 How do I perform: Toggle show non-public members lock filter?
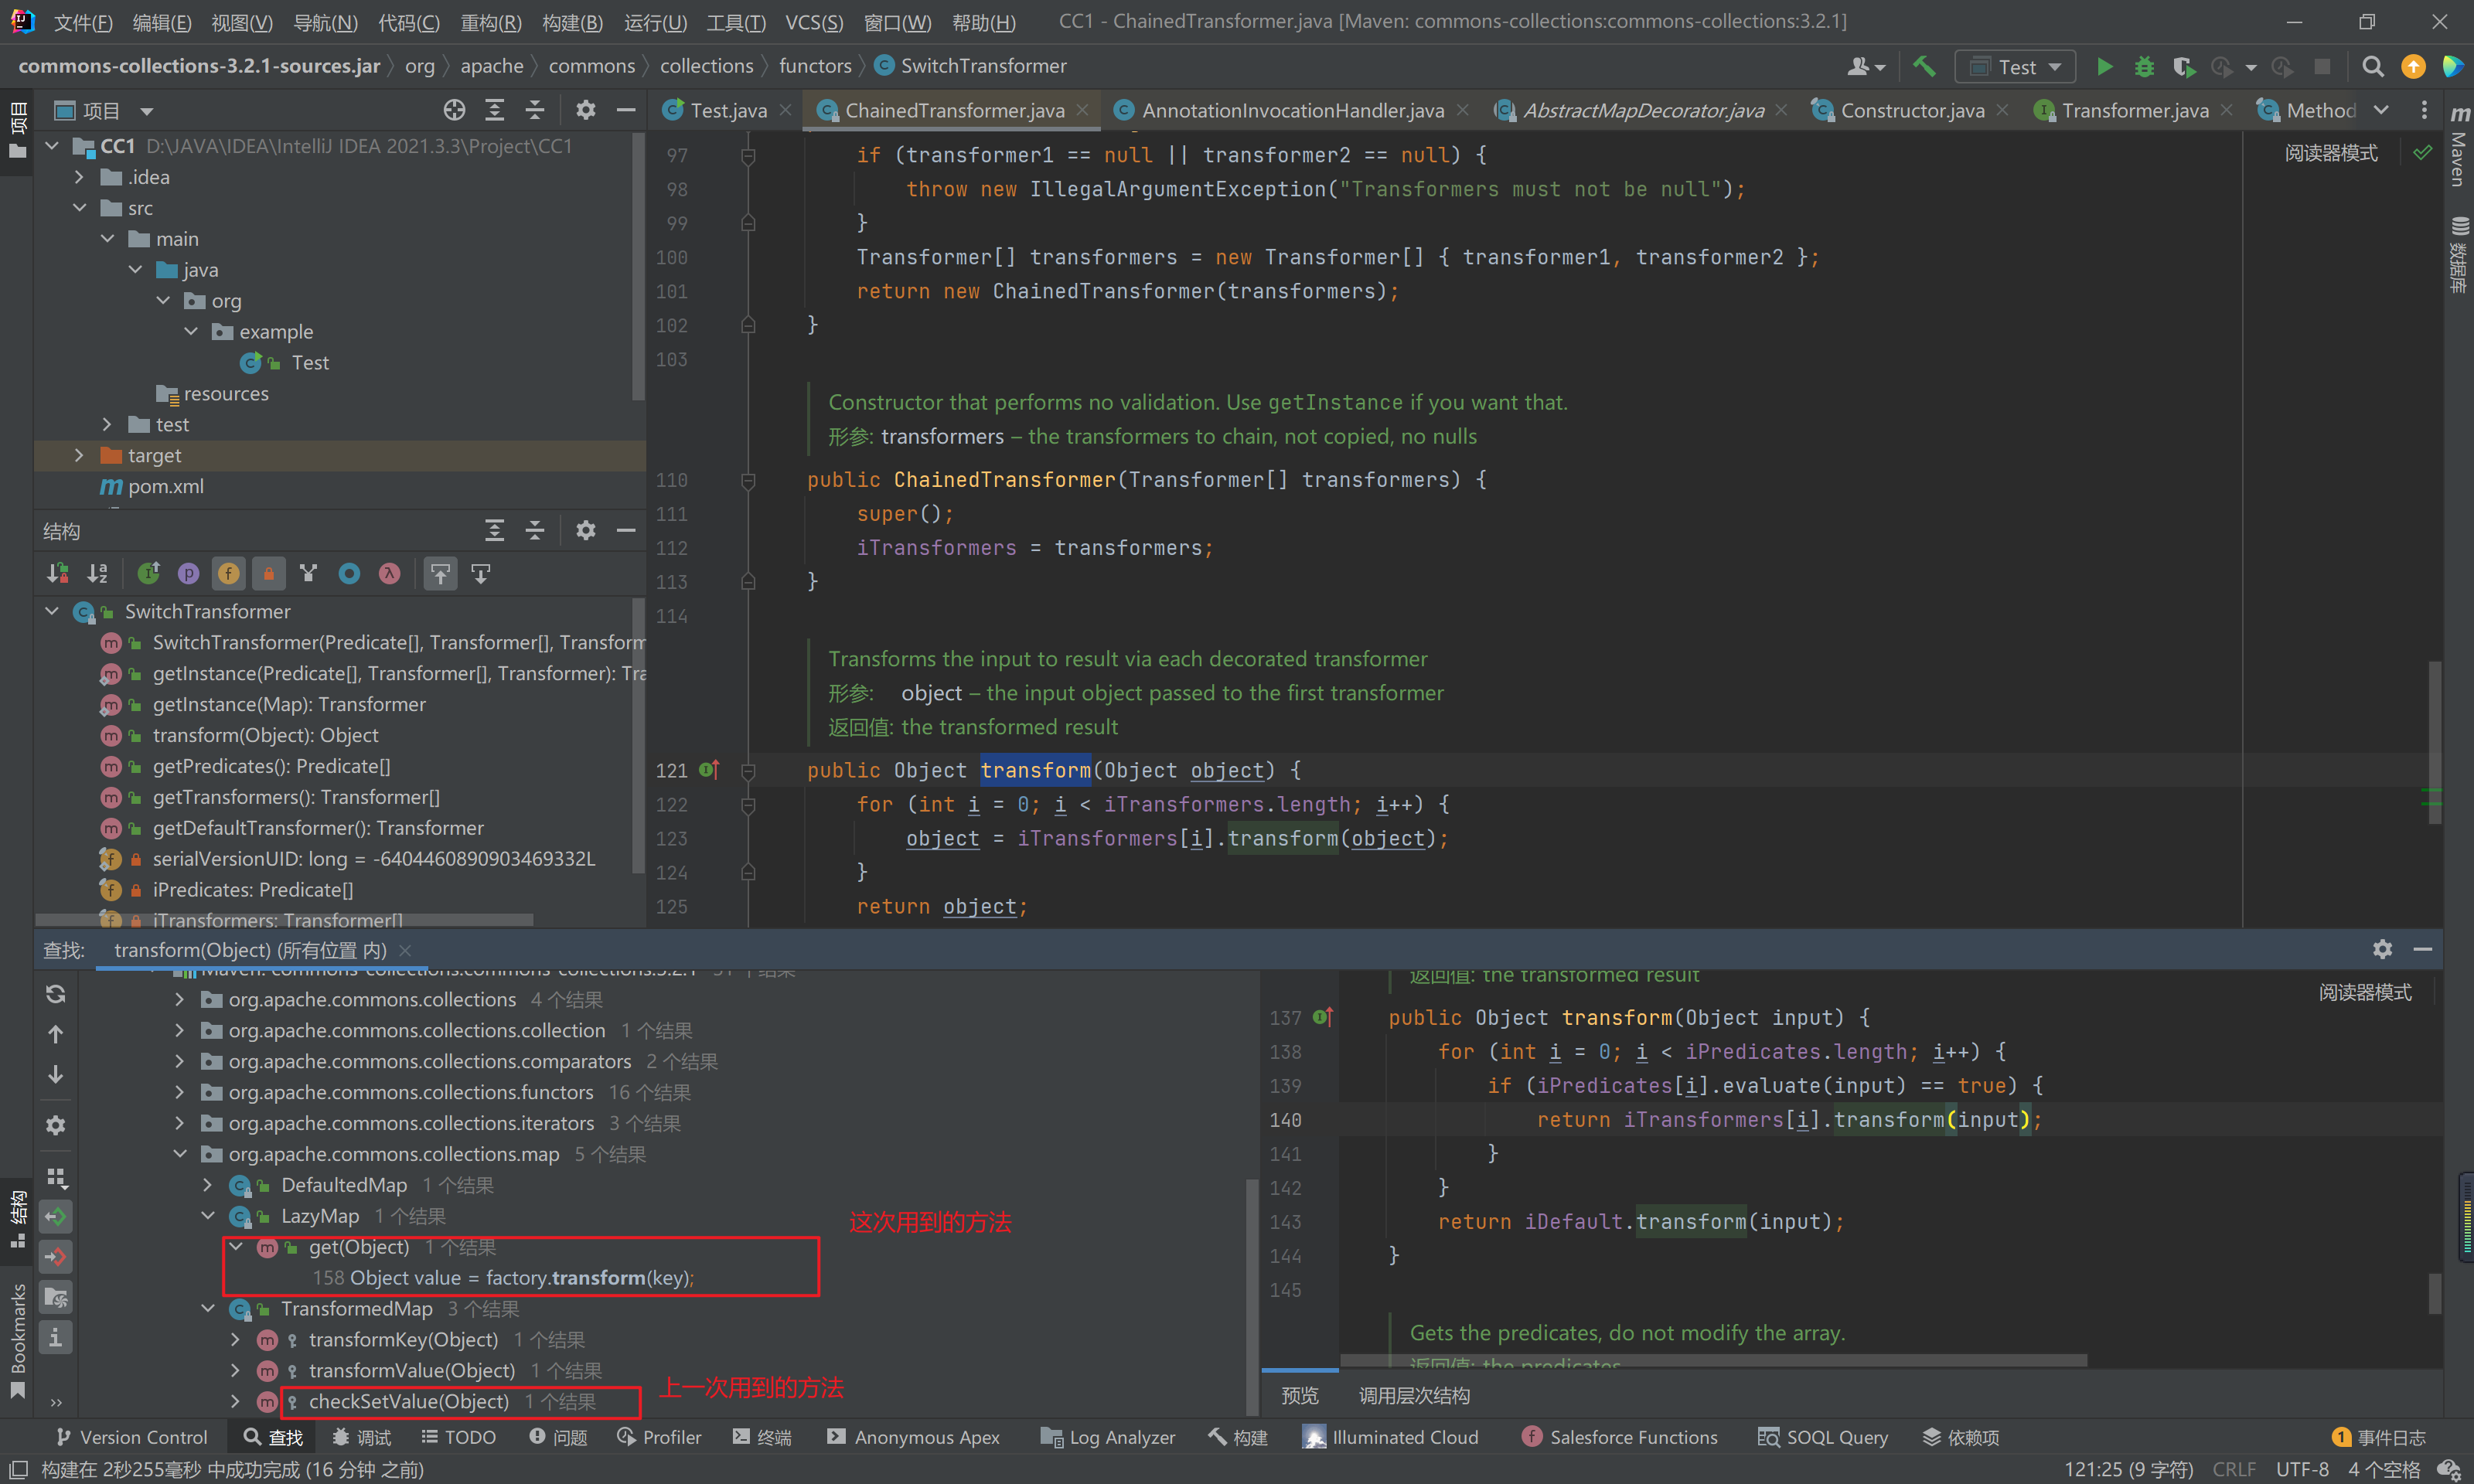pos(269,573)
